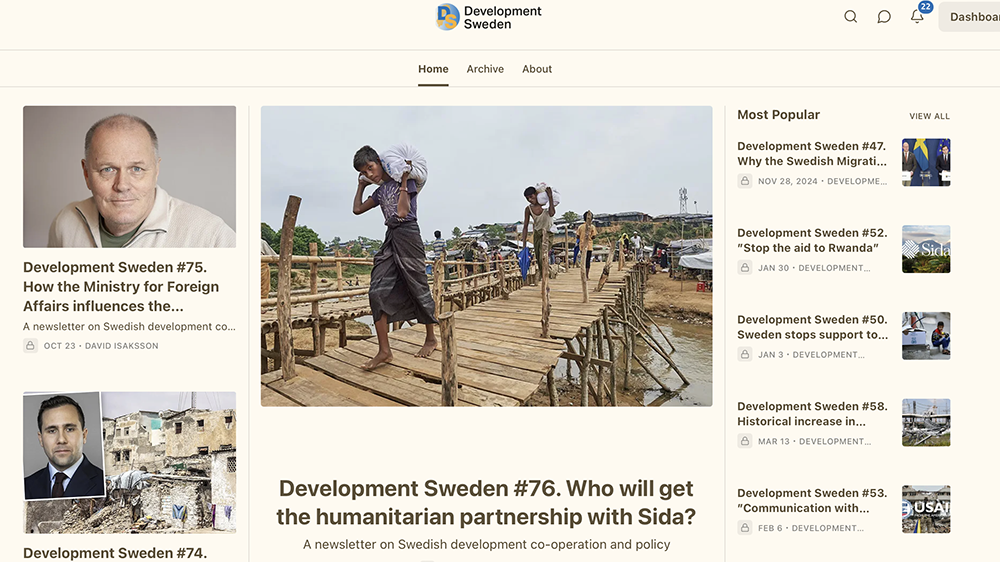
Task: Open article Development Sweden #75 title
Action: pos(121,287)
